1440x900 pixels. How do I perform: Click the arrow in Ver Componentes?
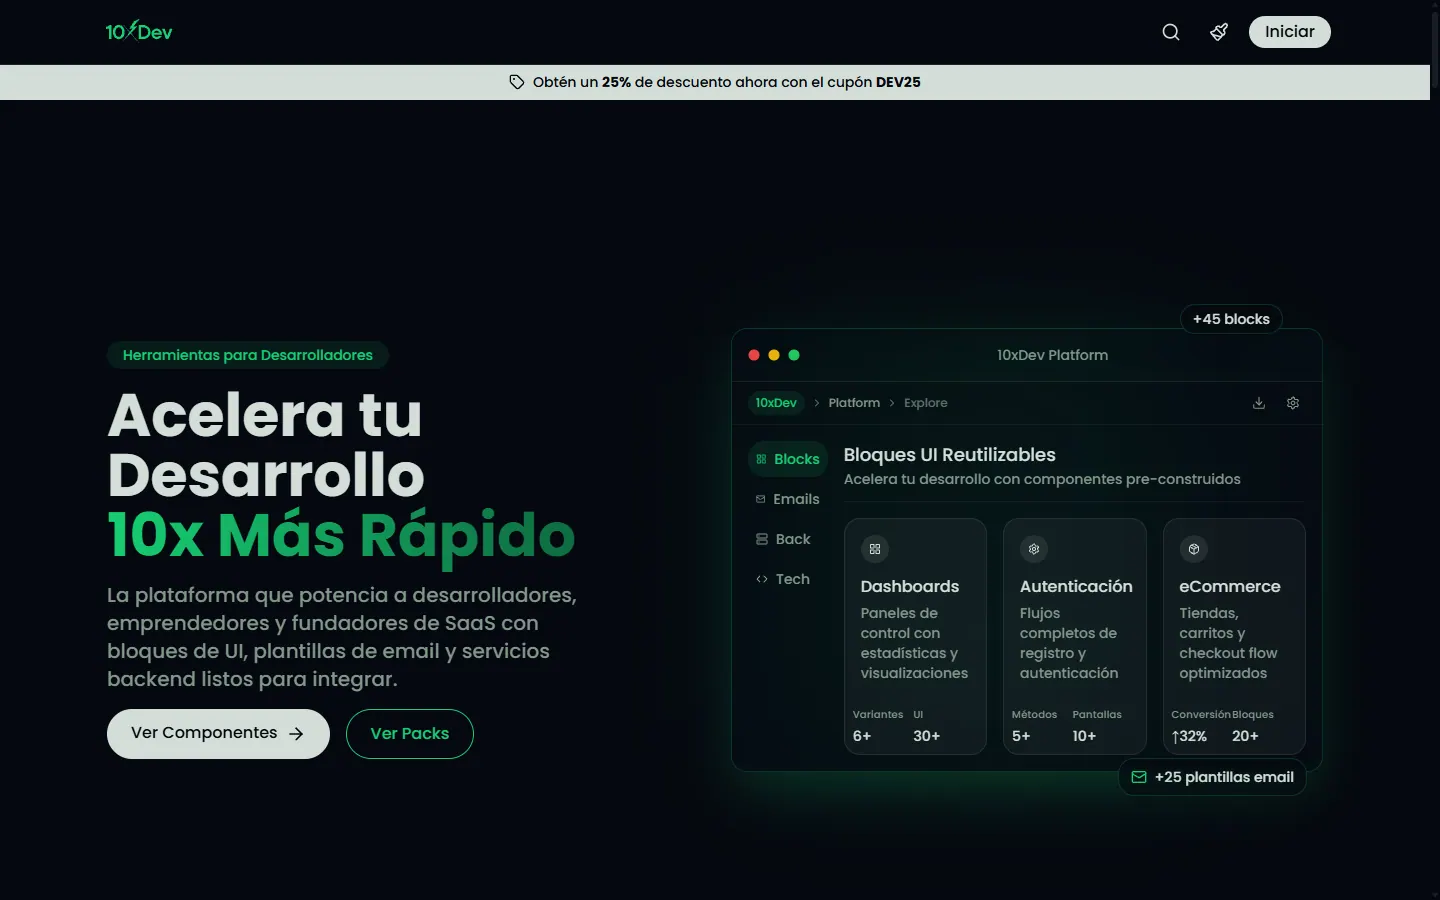(296, 734)
